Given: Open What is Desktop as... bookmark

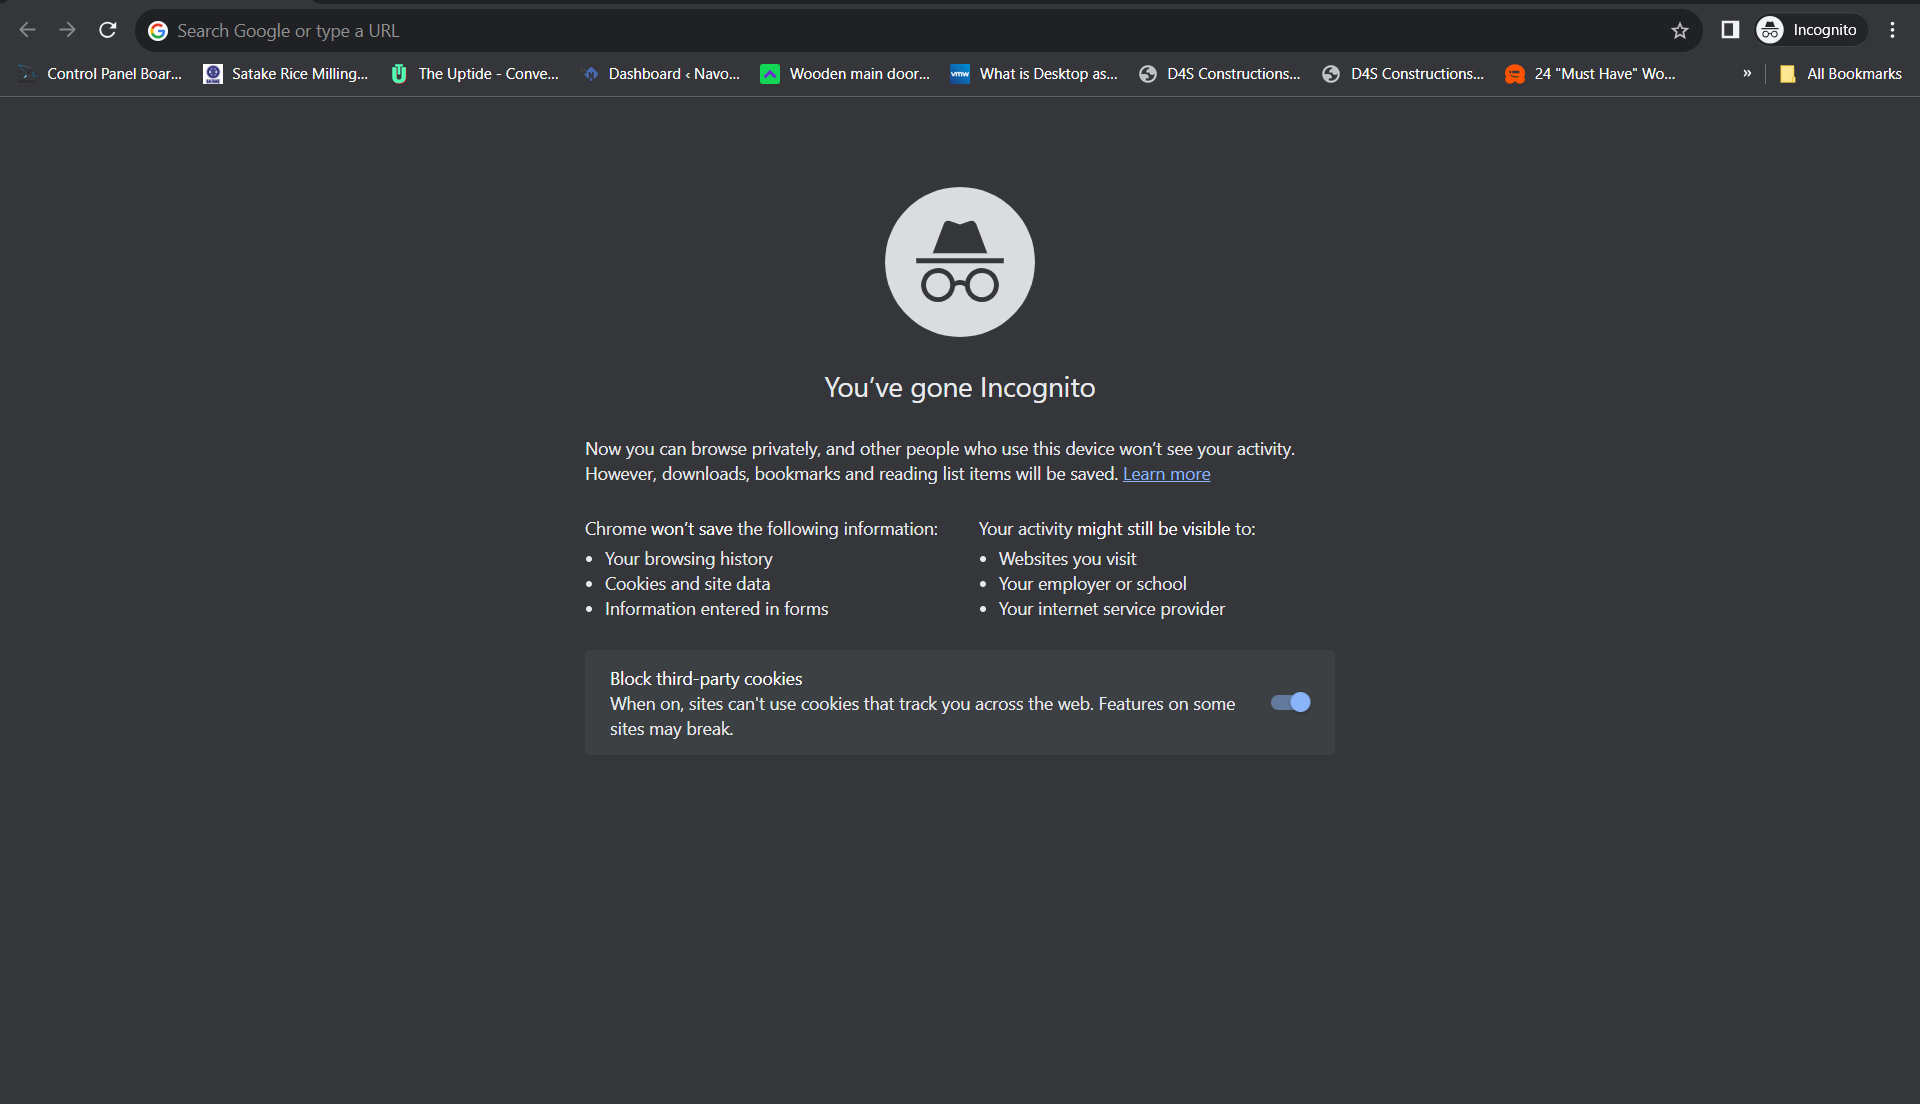Looking at the screenshot, I should point(1035,74).
